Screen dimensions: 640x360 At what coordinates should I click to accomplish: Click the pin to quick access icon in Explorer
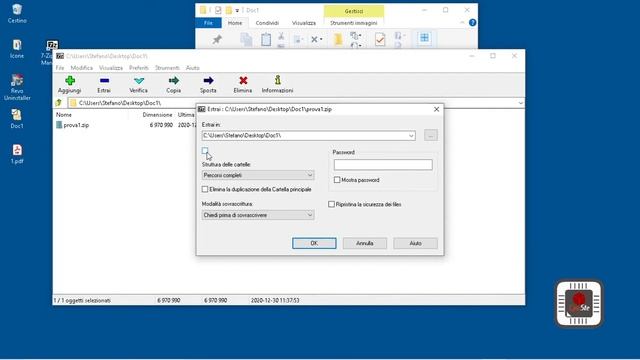[217, 39]
